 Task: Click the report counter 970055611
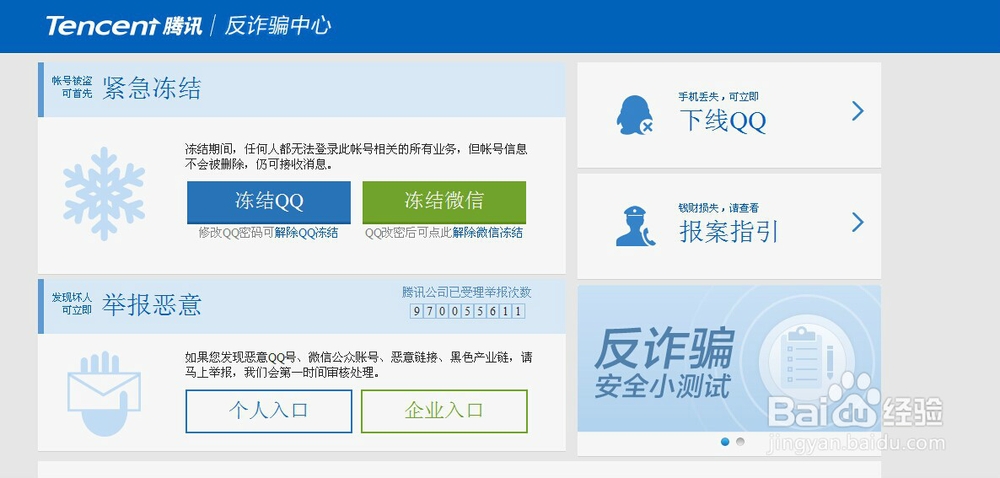[x=467, y=312]
